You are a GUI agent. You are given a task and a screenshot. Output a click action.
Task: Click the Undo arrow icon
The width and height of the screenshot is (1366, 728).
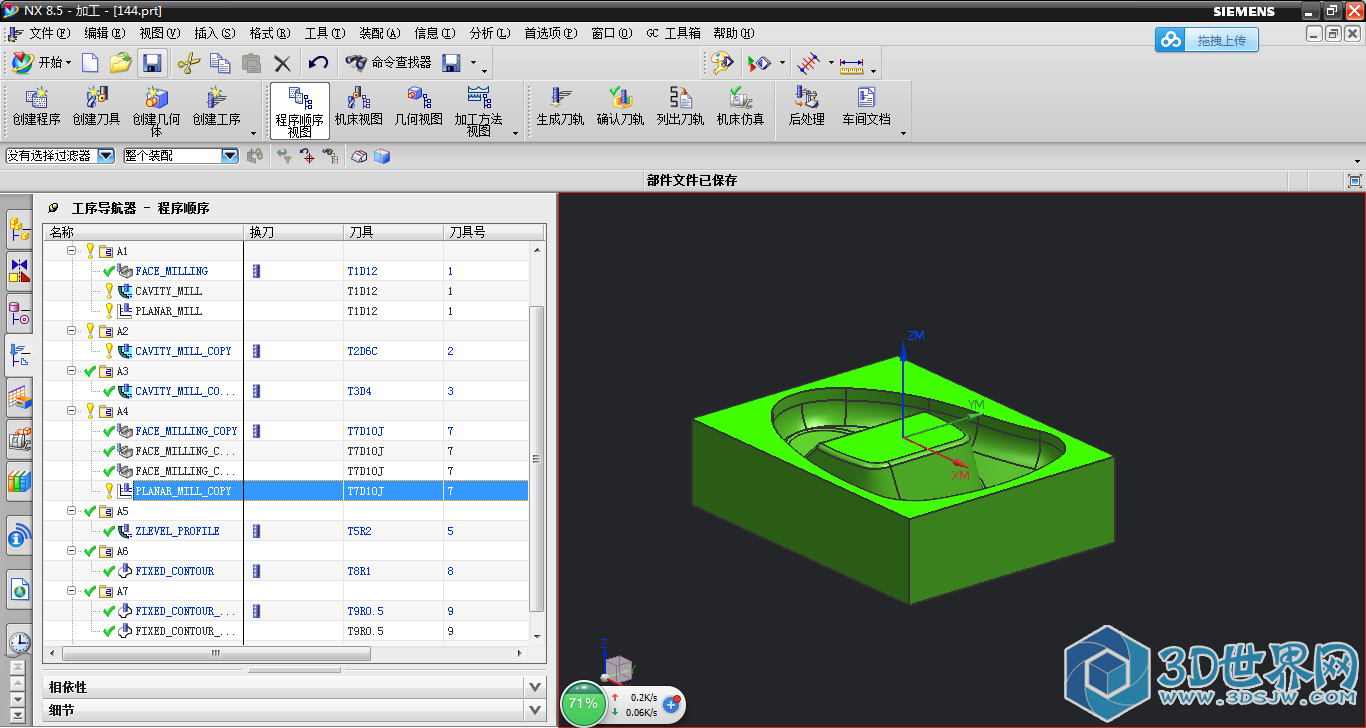(x=318, y=63)
